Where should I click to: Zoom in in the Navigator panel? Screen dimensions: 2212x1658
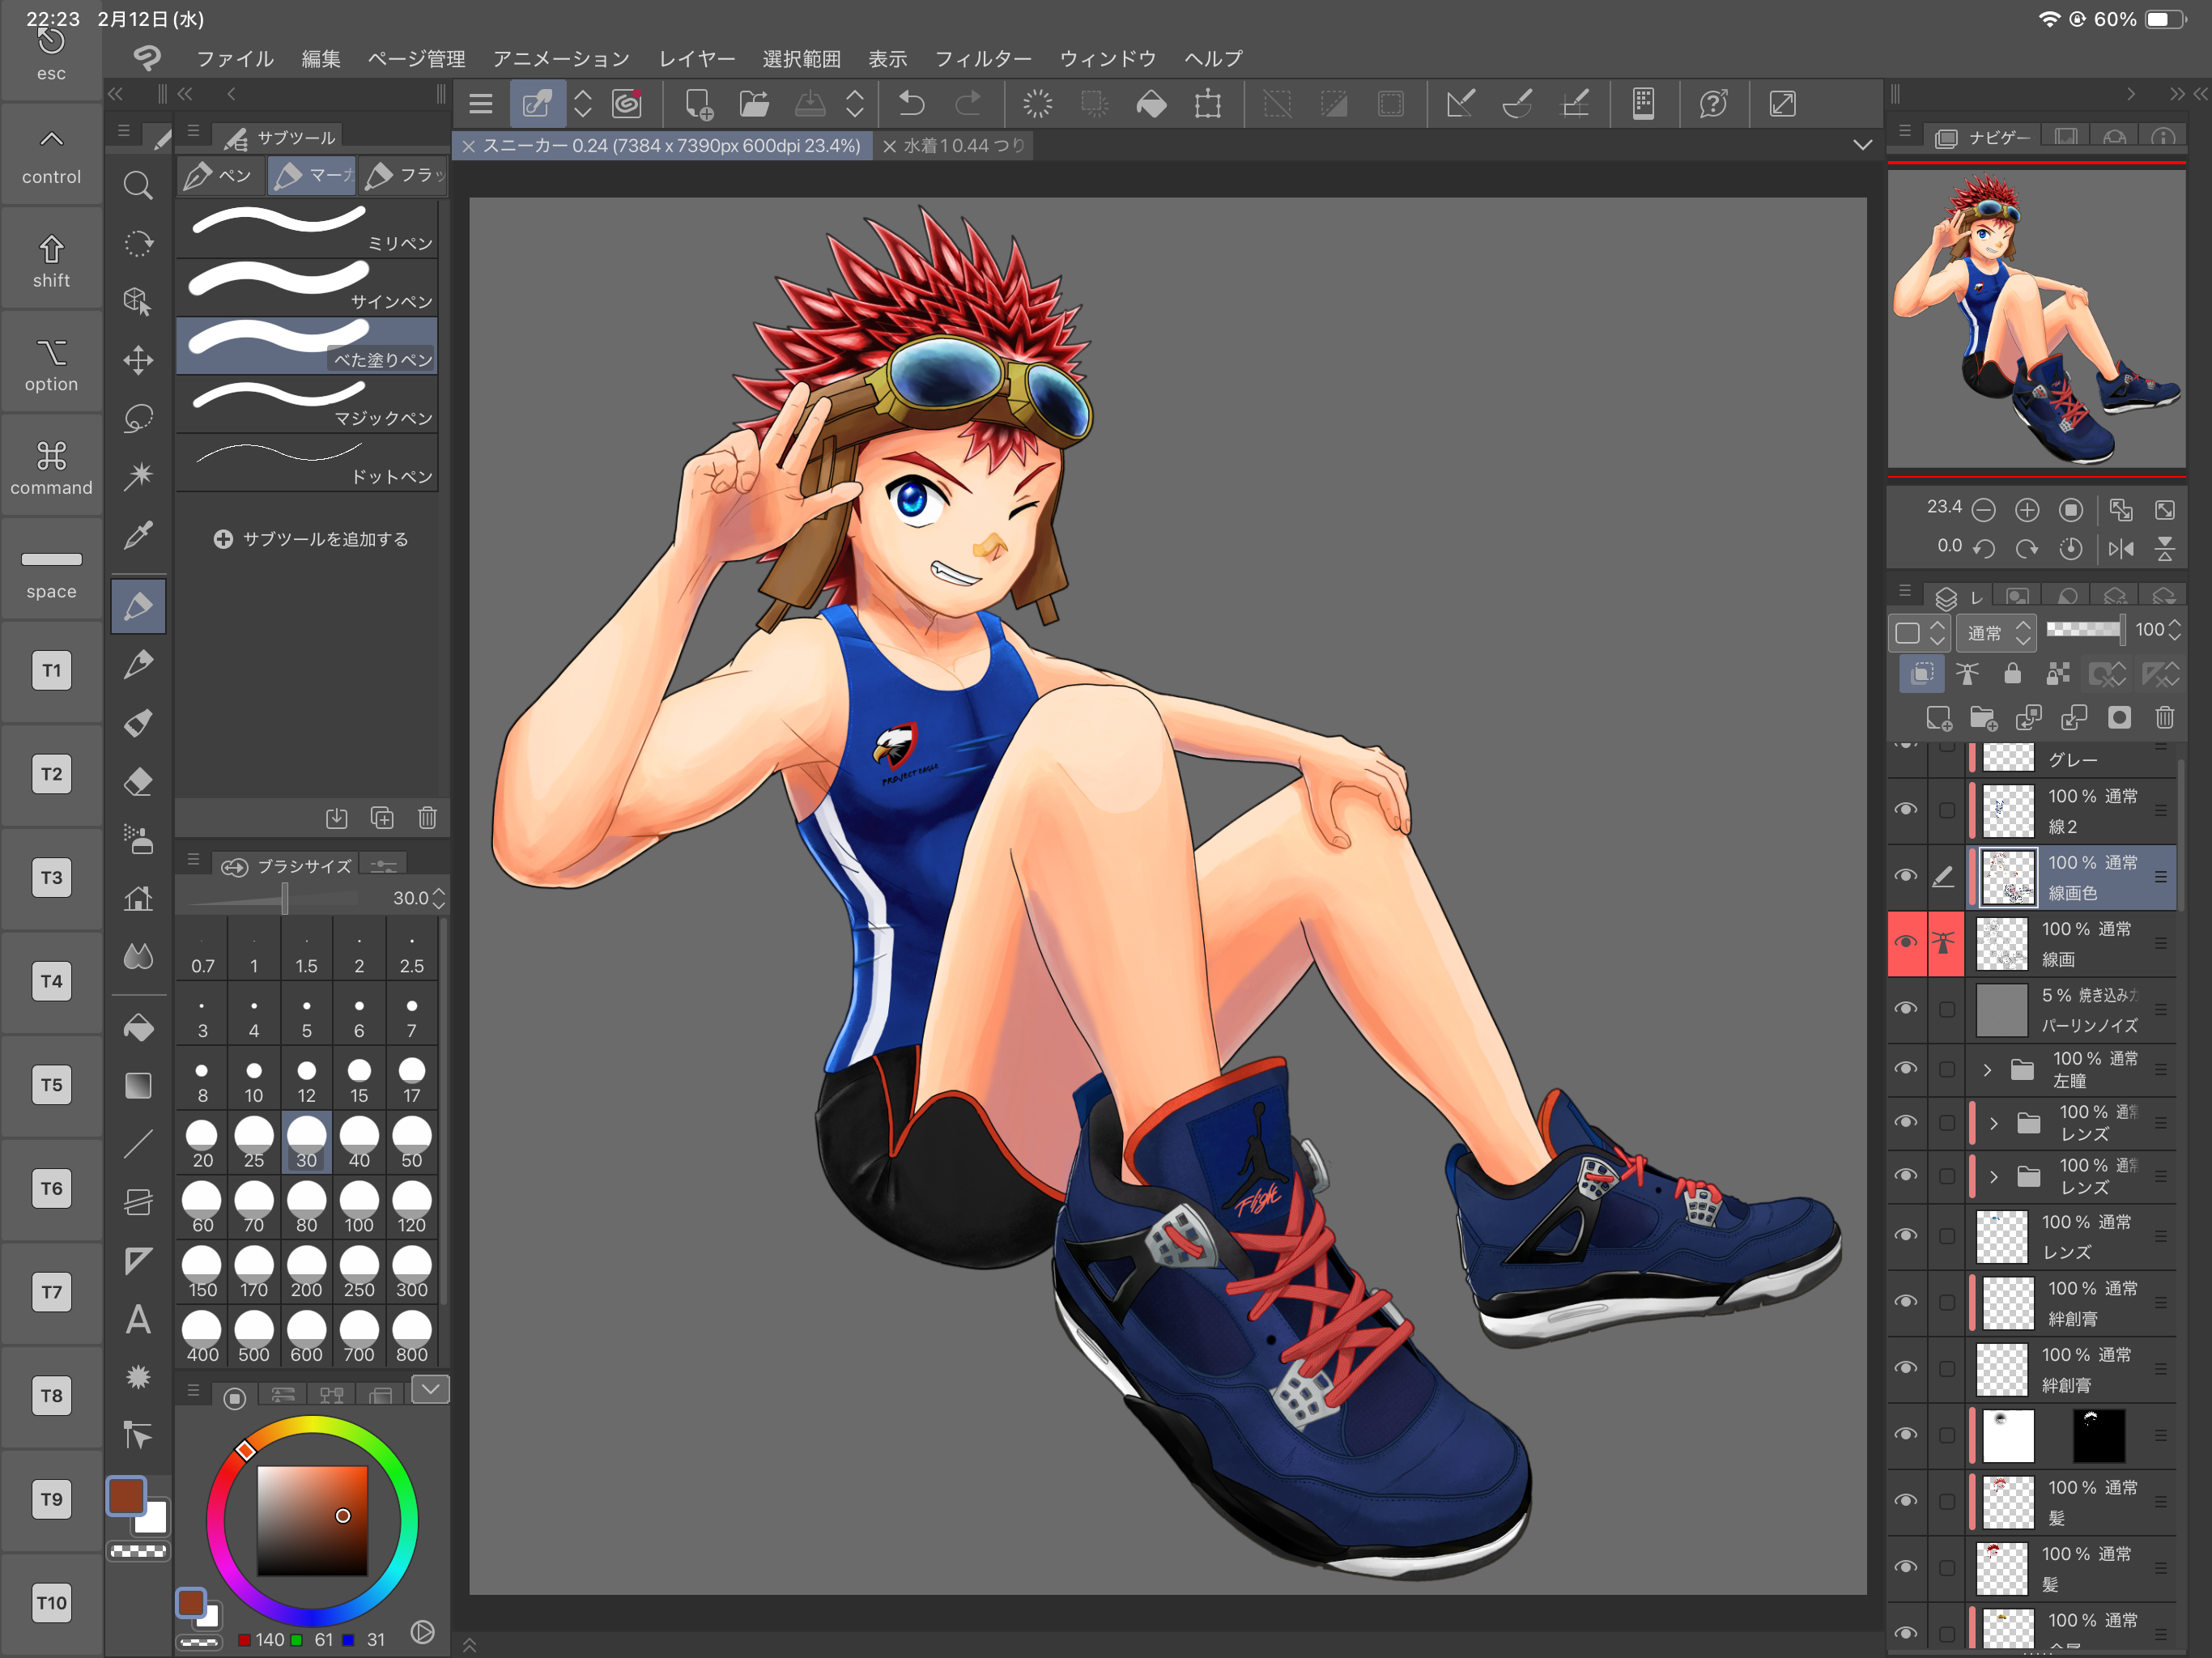pyautogui.click(x=2027, y=510)
